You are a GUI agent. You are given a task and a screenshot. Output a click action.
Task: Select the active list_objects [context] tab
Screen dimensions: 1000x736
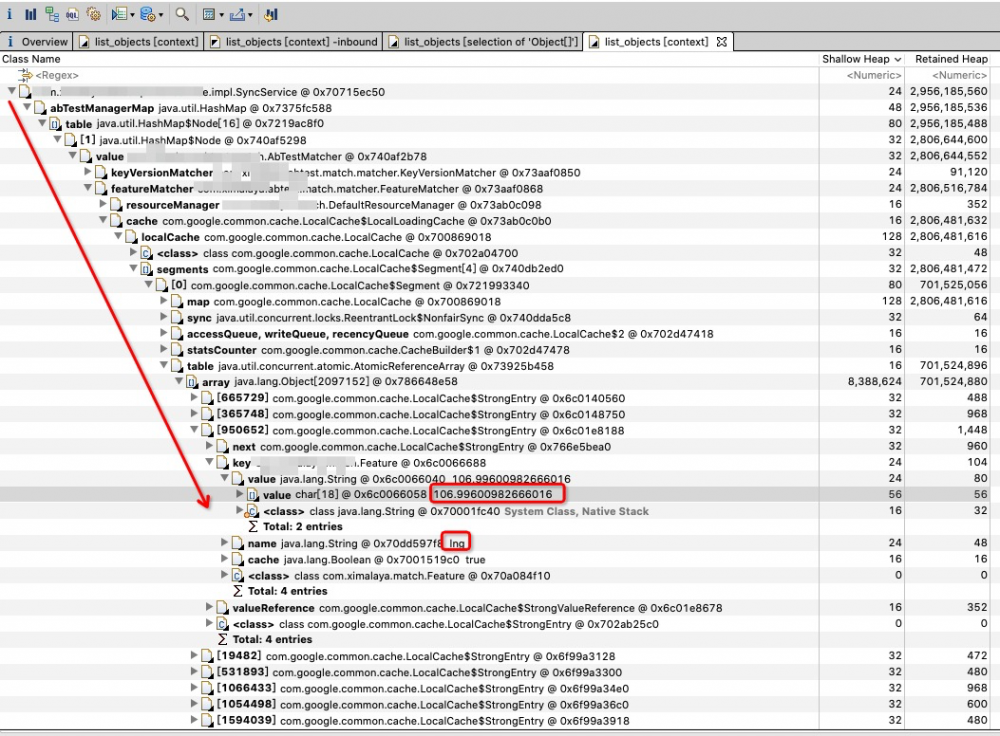(x=656, y=41)
